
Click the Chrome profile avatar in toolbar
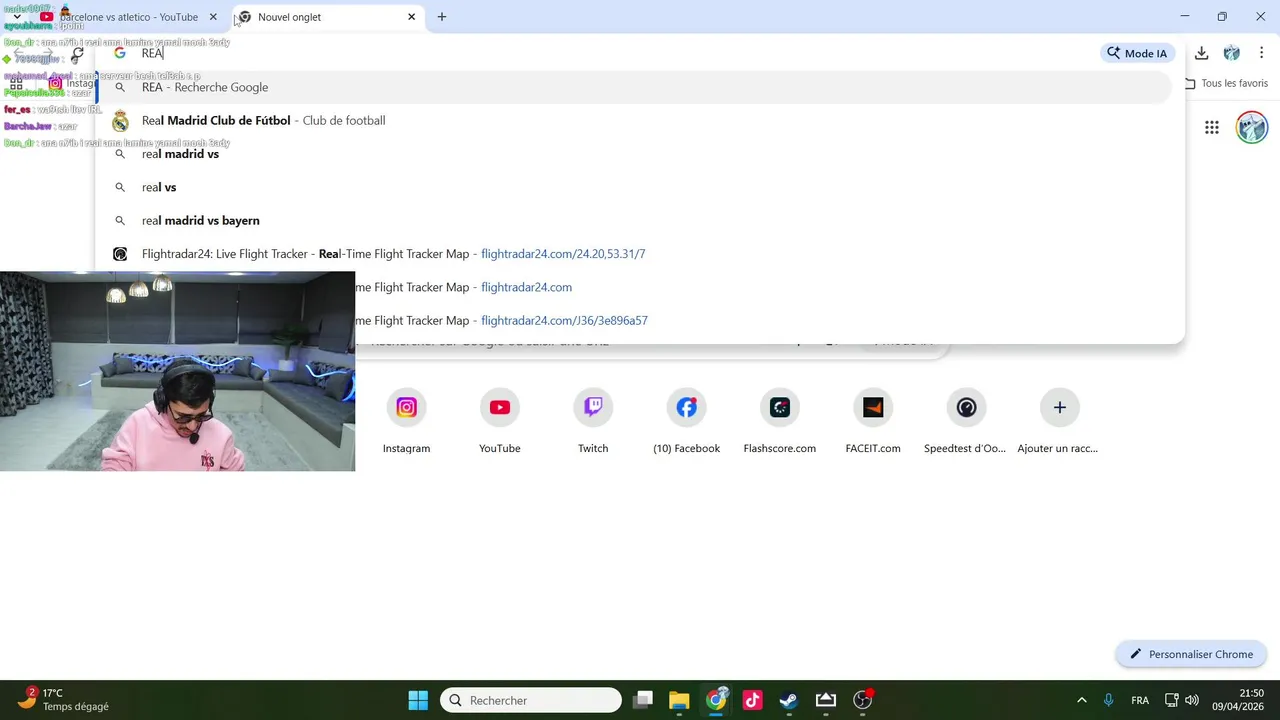tap(1231, 53)
